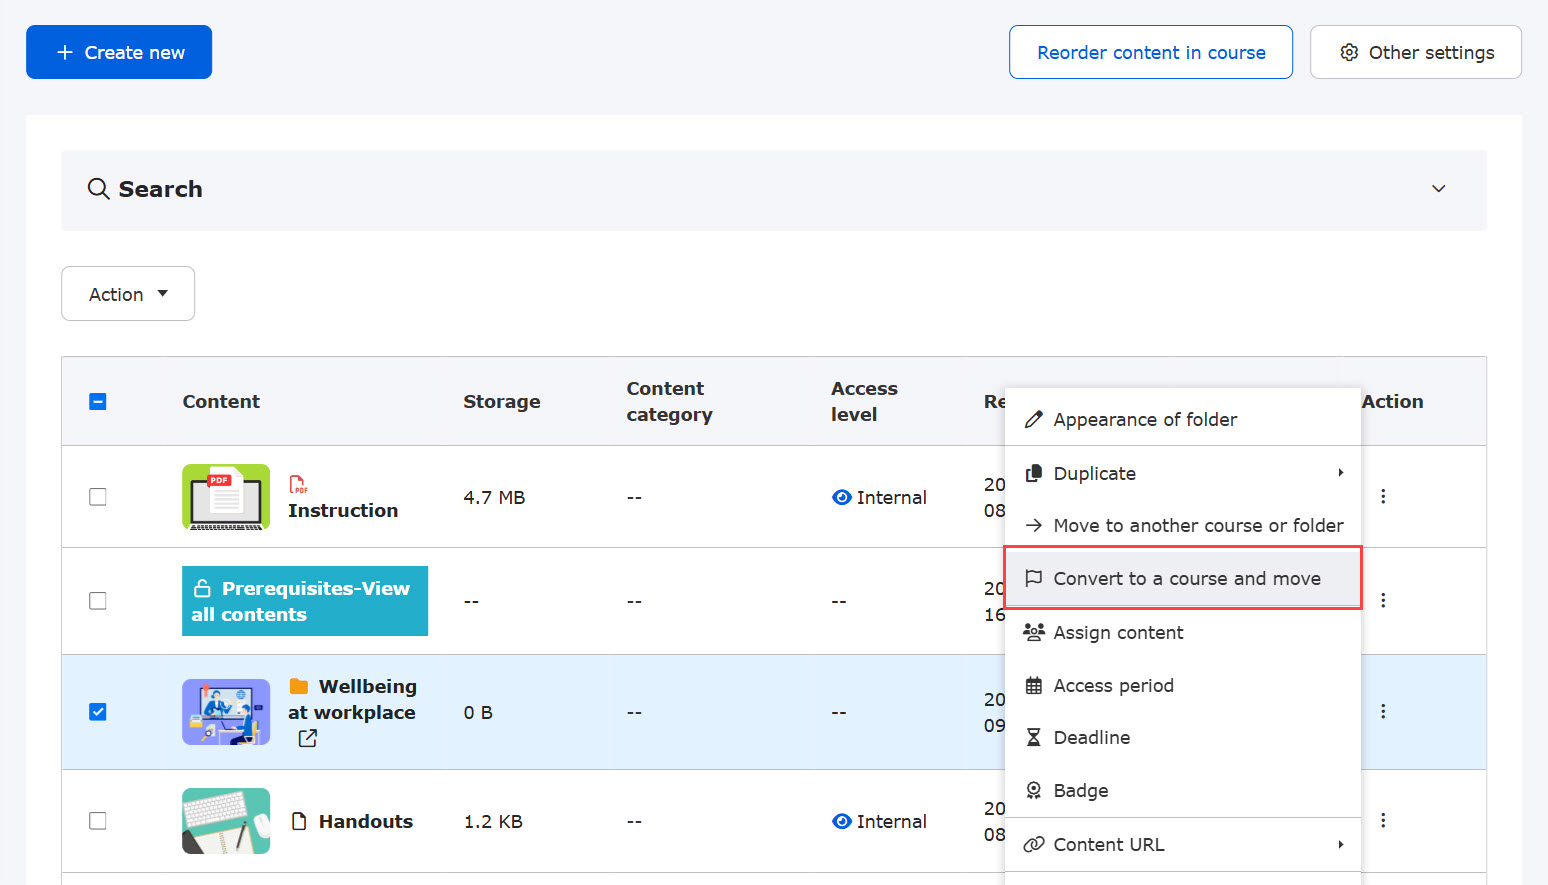Click the external link icon under Wellbeing at workplace
1548x885 pixels.
pyautogui.click(x=307, y=738)
